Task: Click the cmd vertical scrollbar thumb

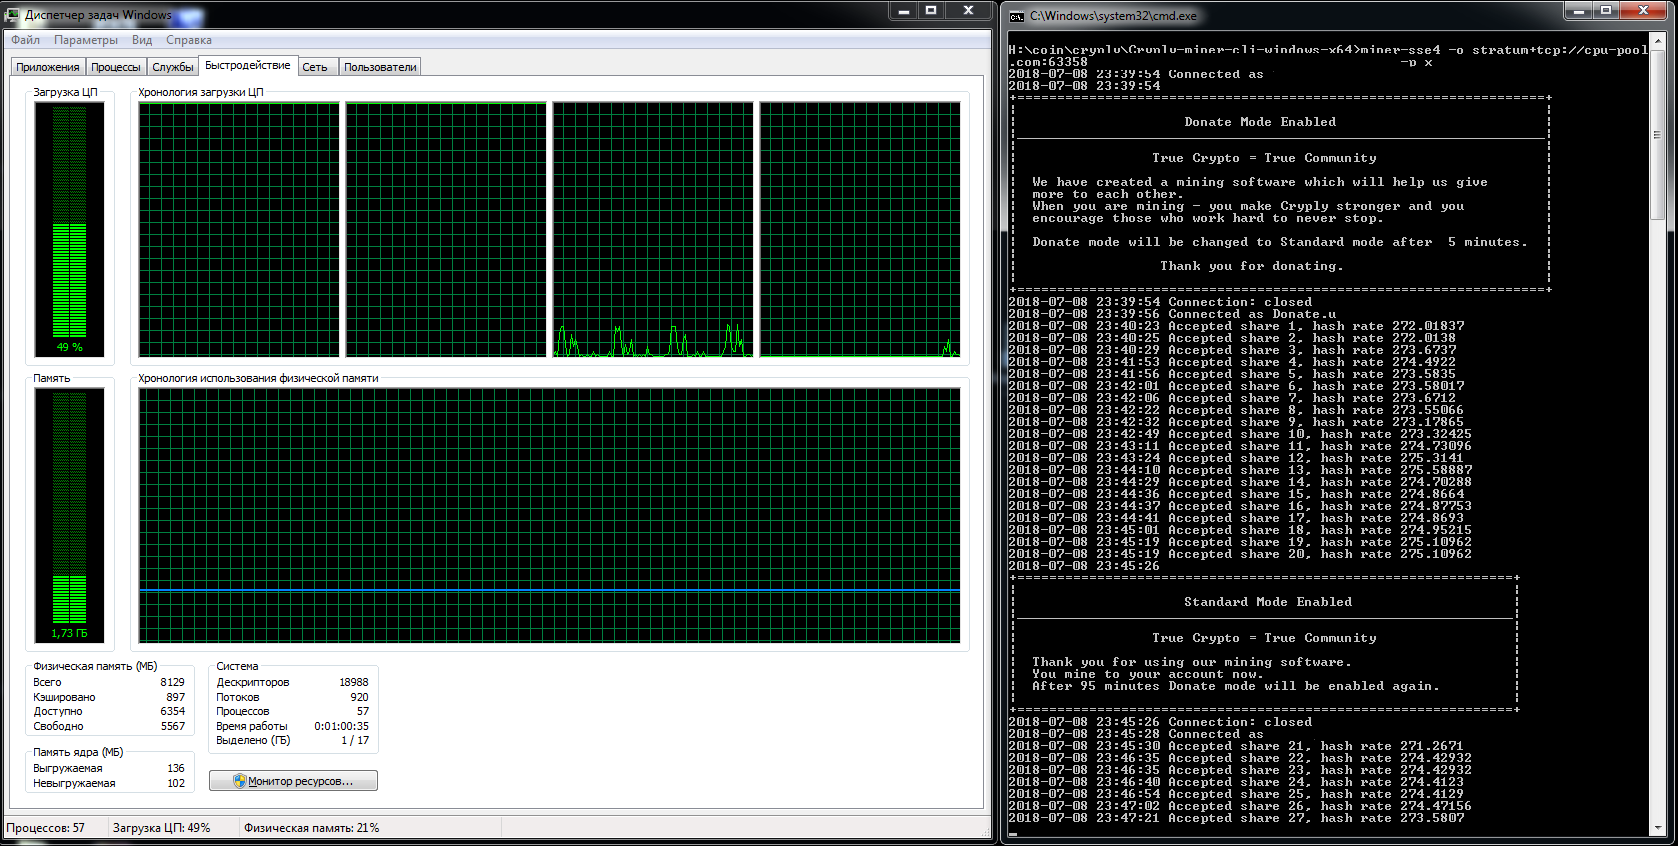Action: click(x=1657, y=136)
